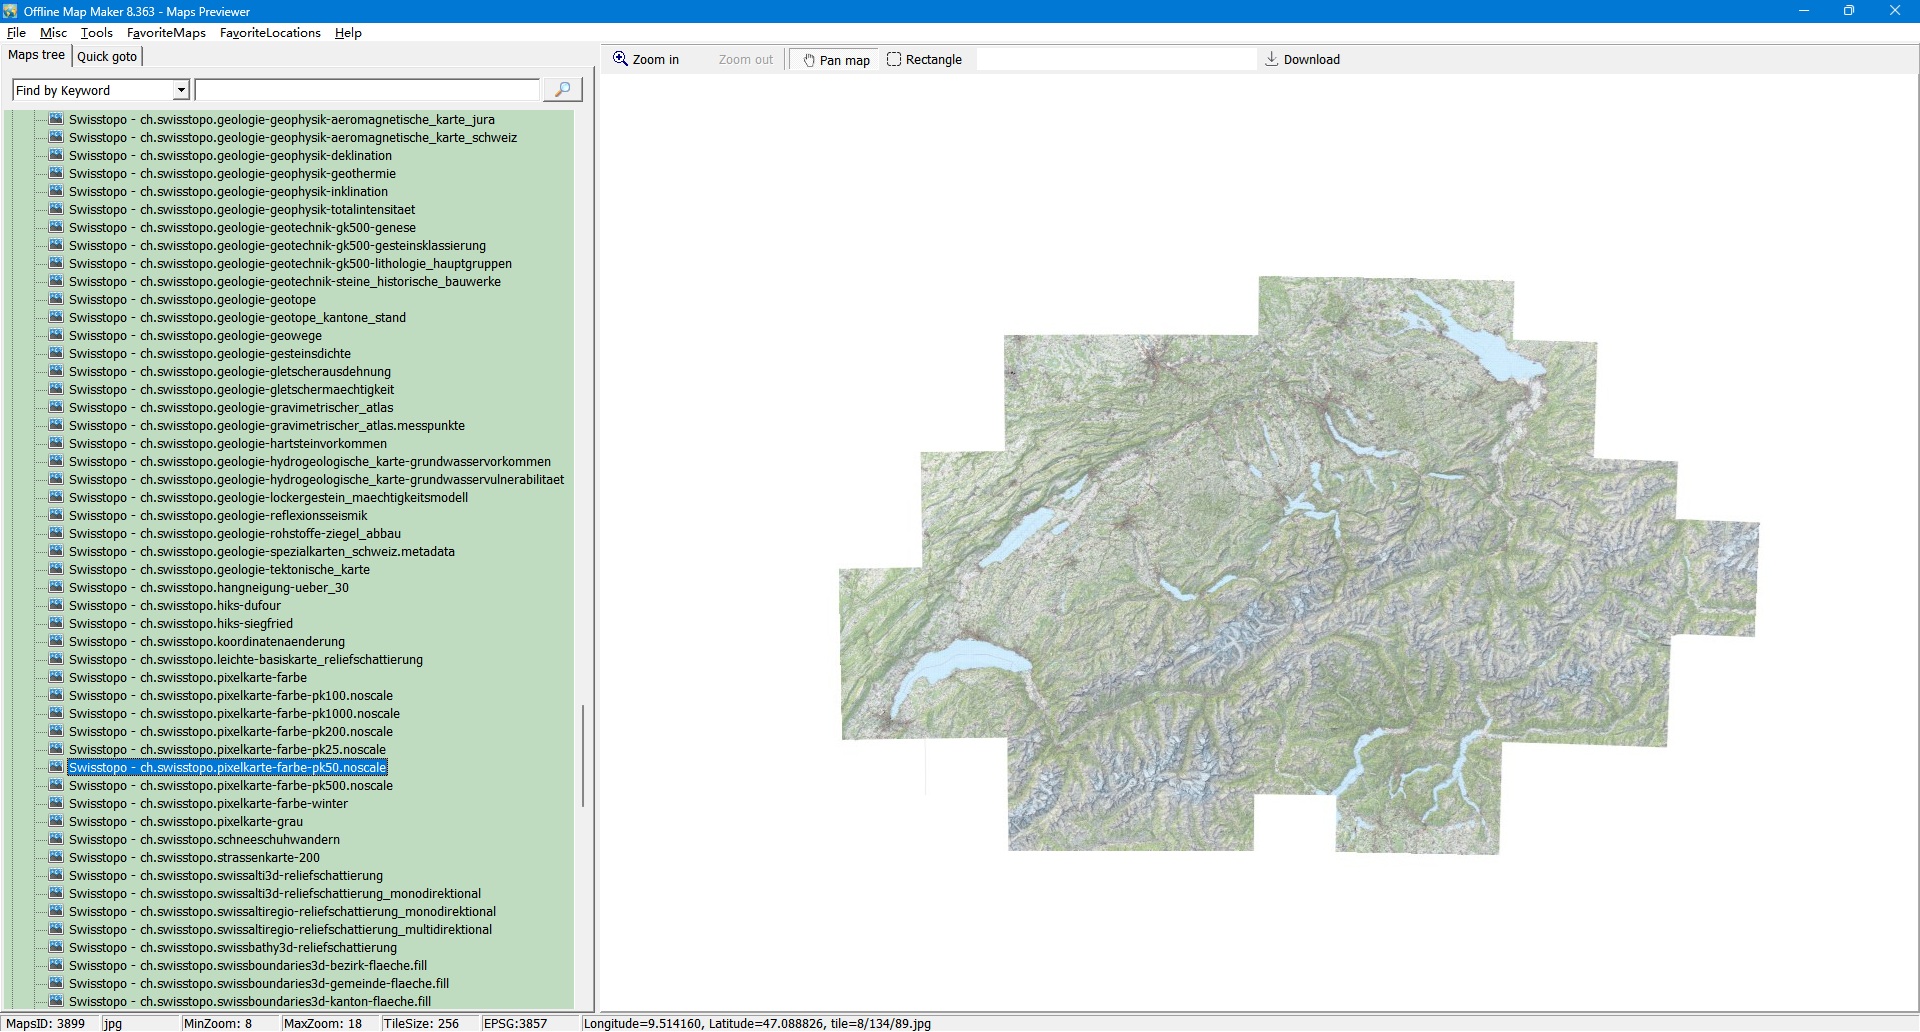Open the Find by Keyword dropdown
1920x1032 pixels.
tap(181, 90)
